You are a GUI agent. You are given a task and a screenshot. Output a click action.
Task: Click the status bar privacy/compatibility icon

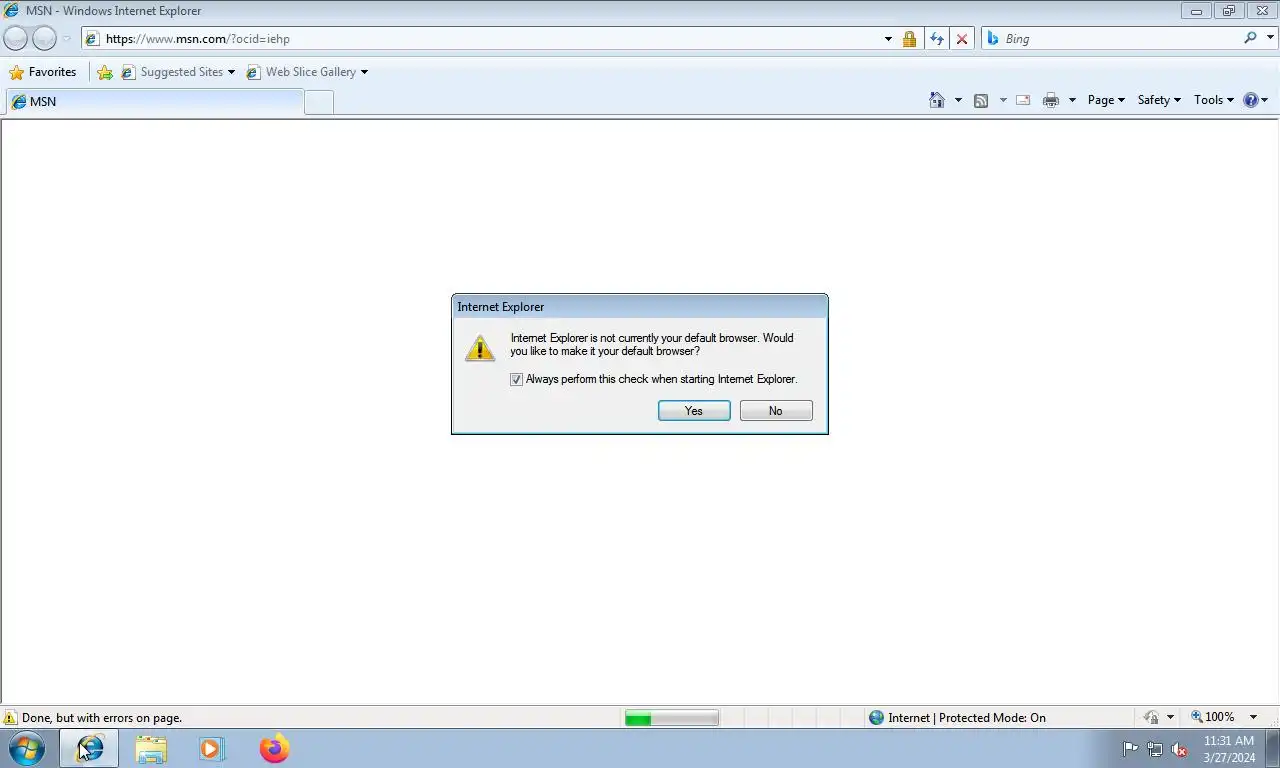pyautogui.click(x=1152, y=718)
